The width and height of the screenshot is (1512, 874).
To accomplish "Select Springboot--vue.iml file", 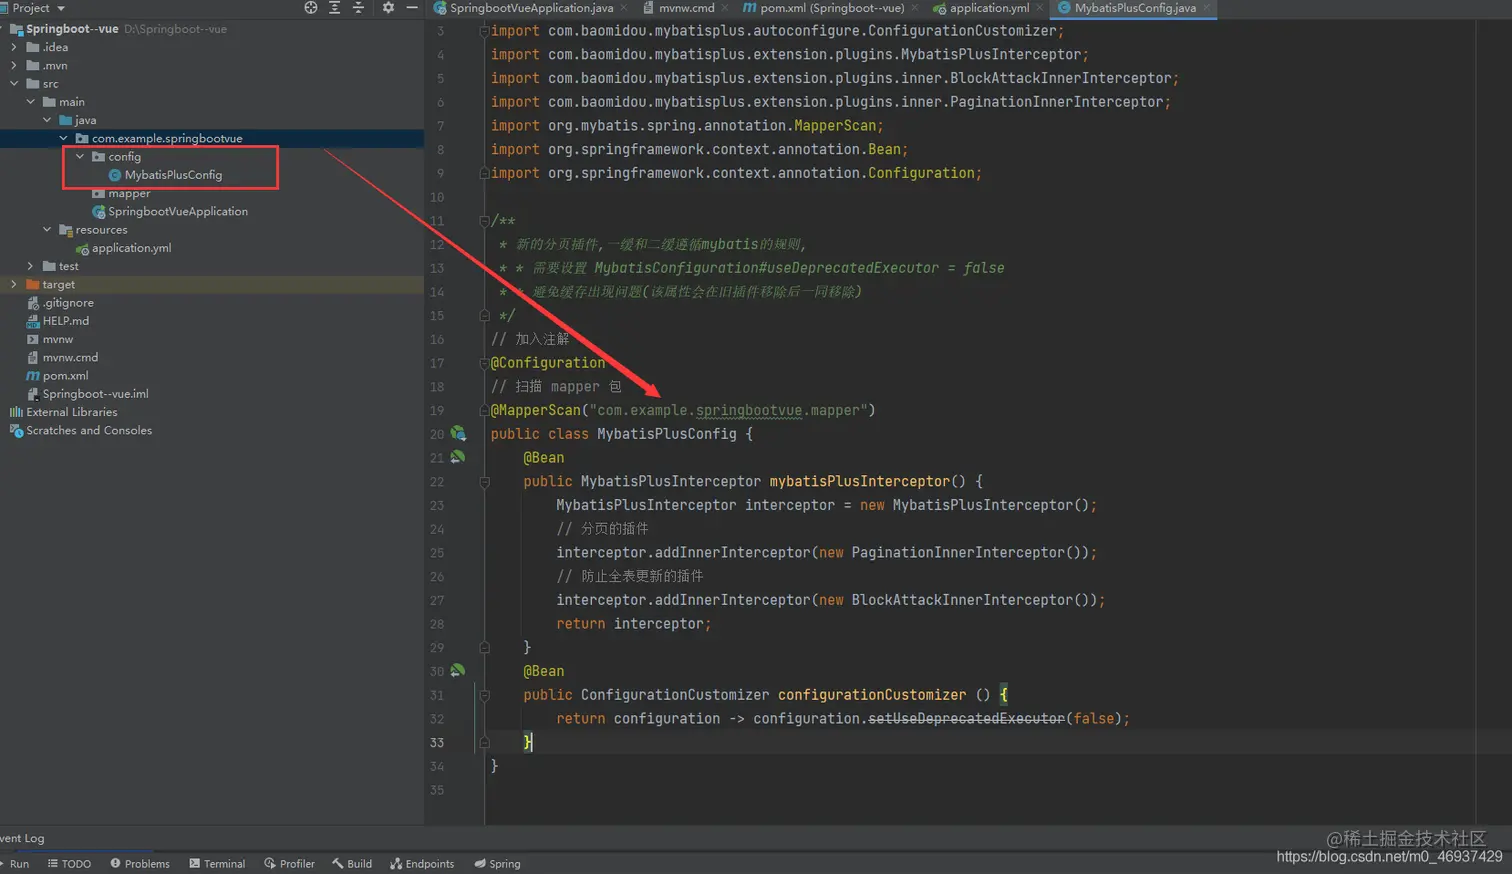I will tap(95, 394).
